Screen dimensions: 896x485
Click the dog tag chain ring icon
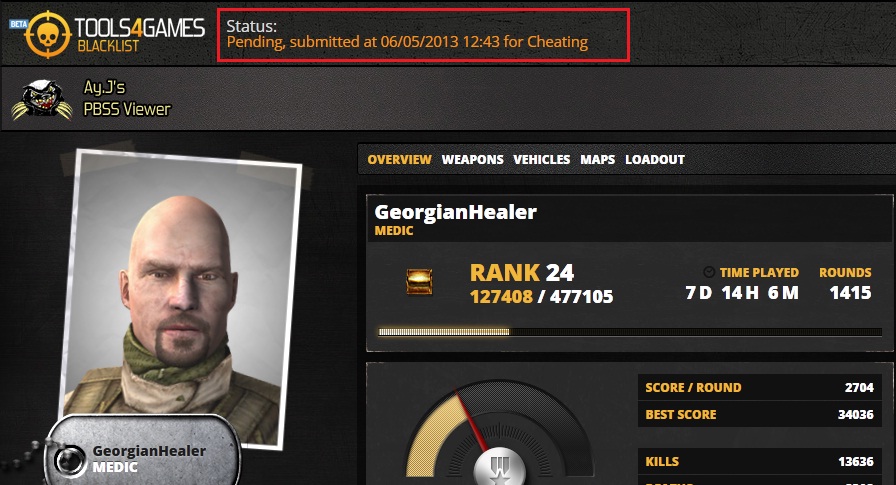70,460
